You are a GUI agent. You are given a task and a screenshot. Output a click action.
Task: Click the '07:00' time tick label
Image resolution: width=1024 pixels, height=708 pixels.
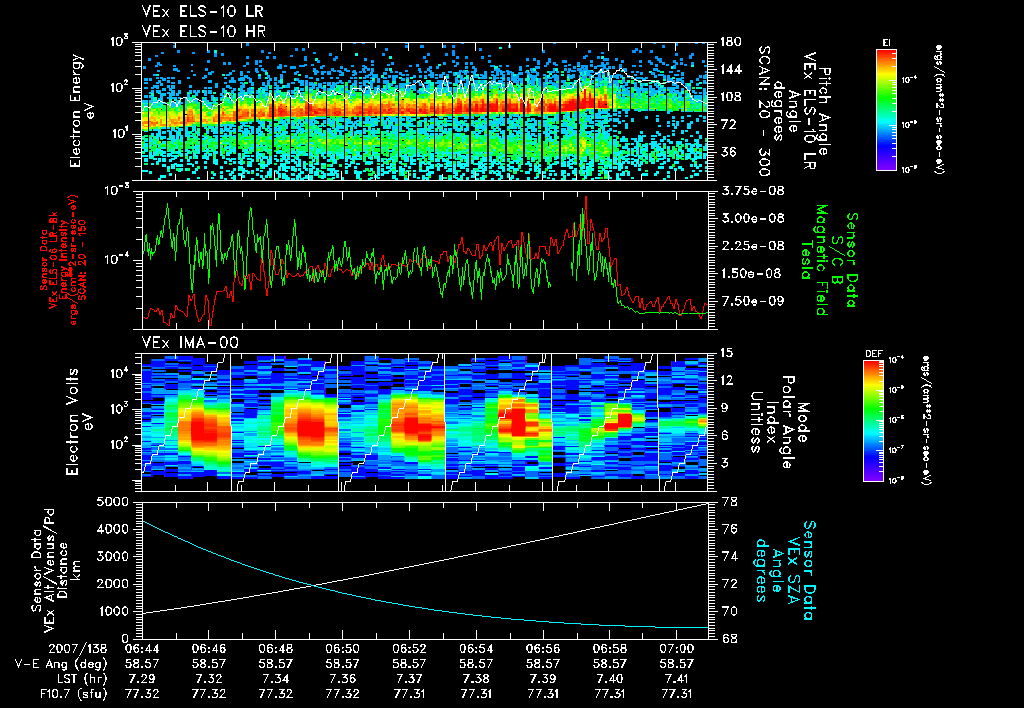(x=677, y=649)
